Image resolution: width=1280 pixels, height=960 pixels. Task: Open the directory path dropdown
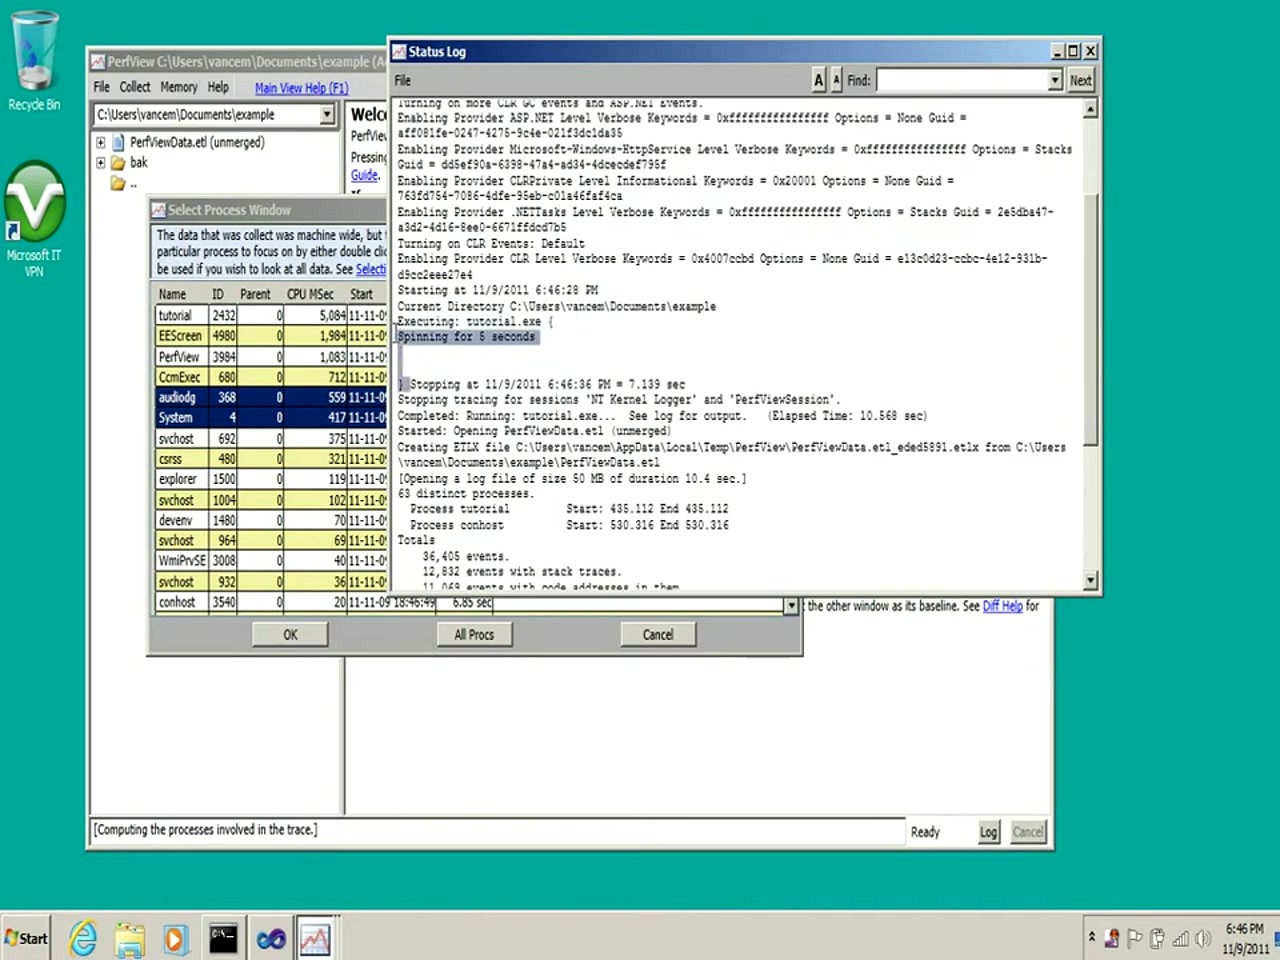[327, 114]
